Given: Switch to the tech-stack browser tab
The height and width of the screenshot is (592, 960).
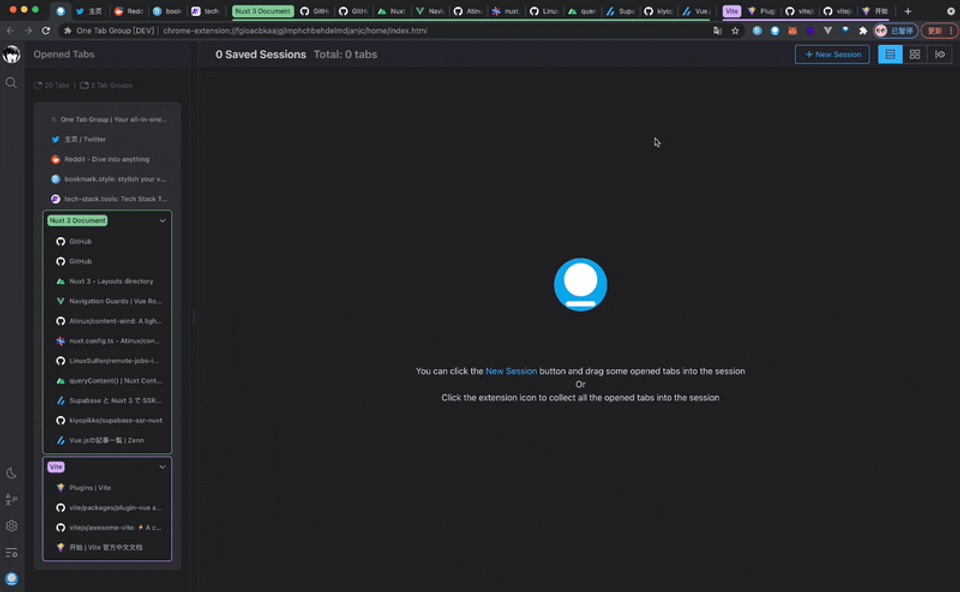Looking at the screenshot, I should click(206, 11).
